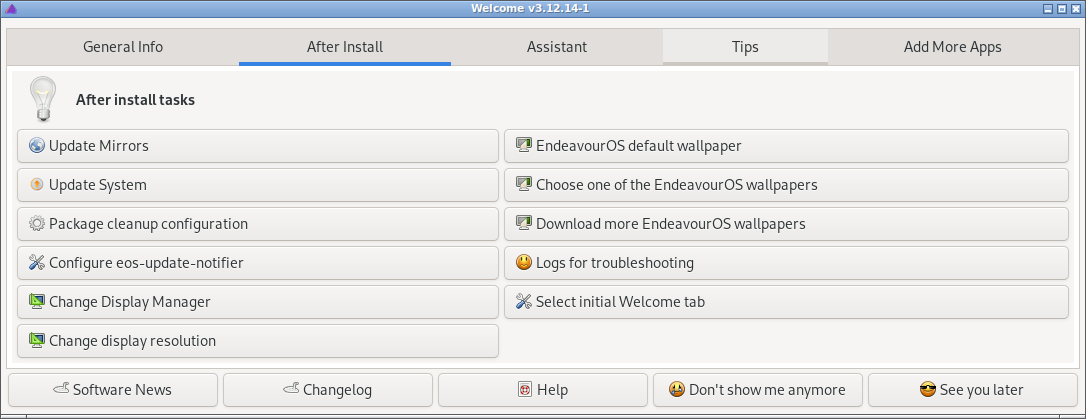Click the orange arrow icon on Update System
This screenshot has height=419, width=1086.
37,185
